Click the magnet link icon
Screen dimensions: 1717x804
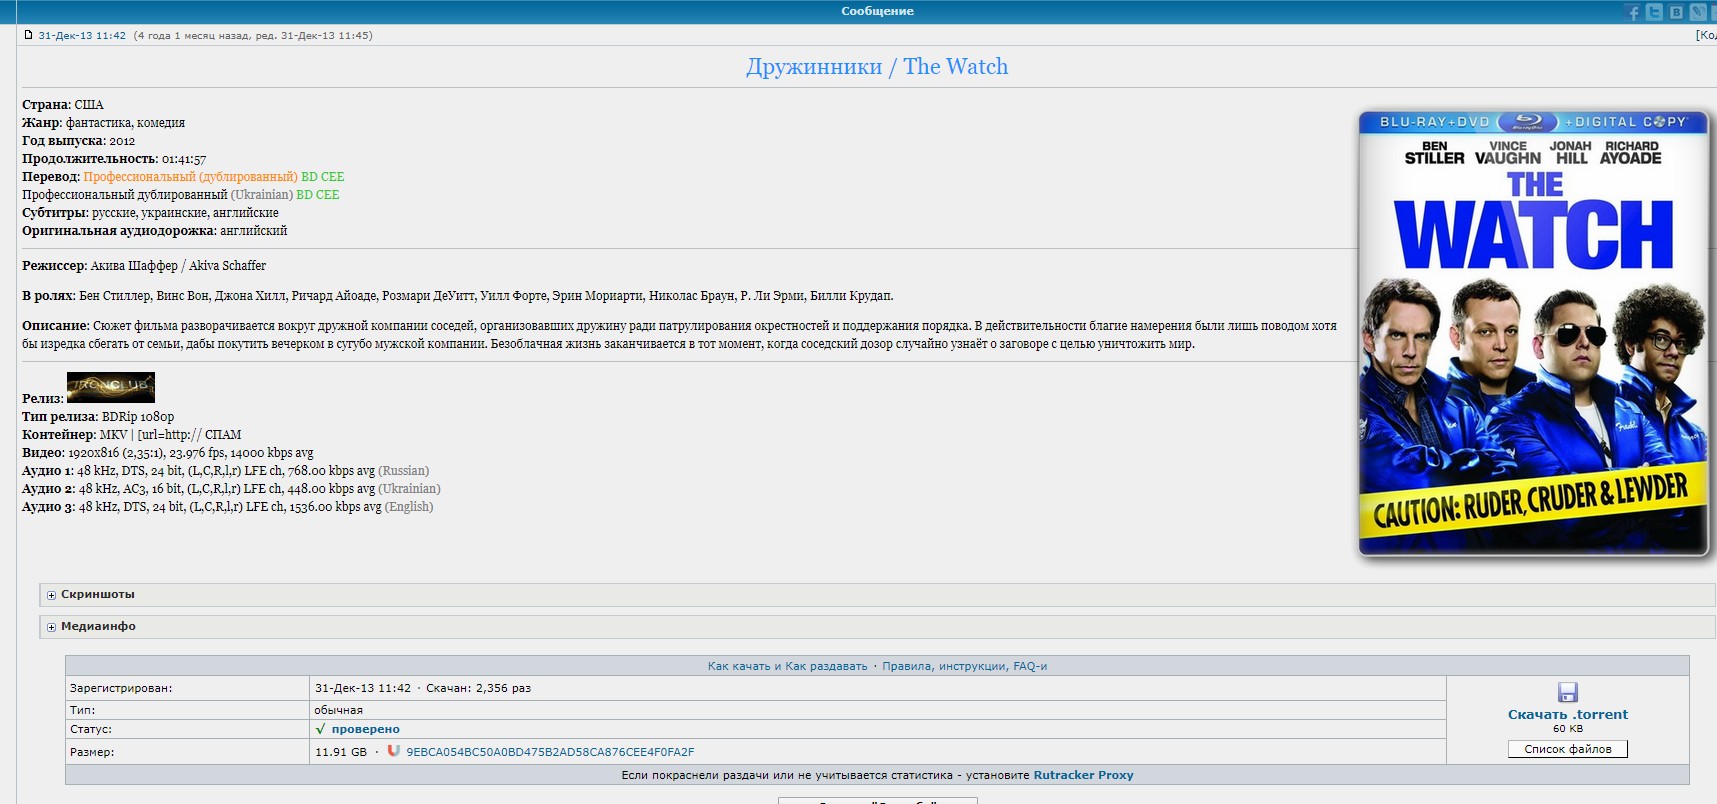[393, 751]
